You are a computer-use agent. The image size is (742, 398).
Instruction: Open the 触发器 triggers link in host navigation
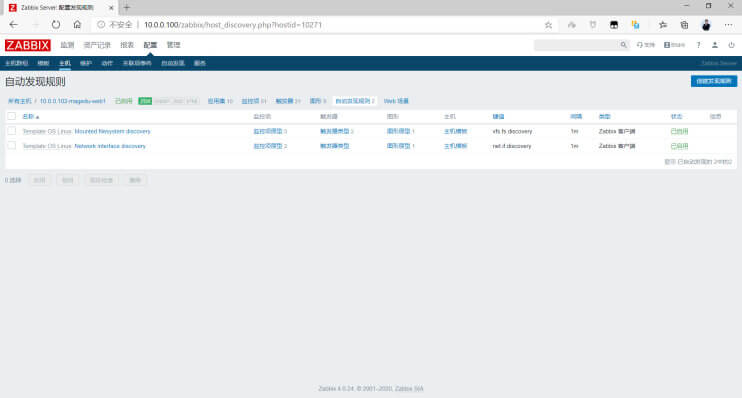tap(284, 101)
